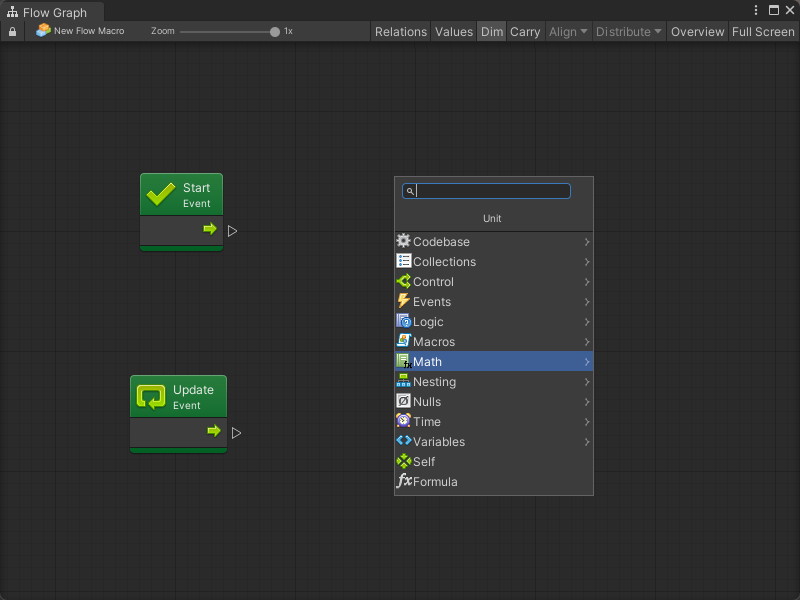Click the Codebase gear icon
The image size is (800, 600).
pyautogui.click(x=404, y=241)
